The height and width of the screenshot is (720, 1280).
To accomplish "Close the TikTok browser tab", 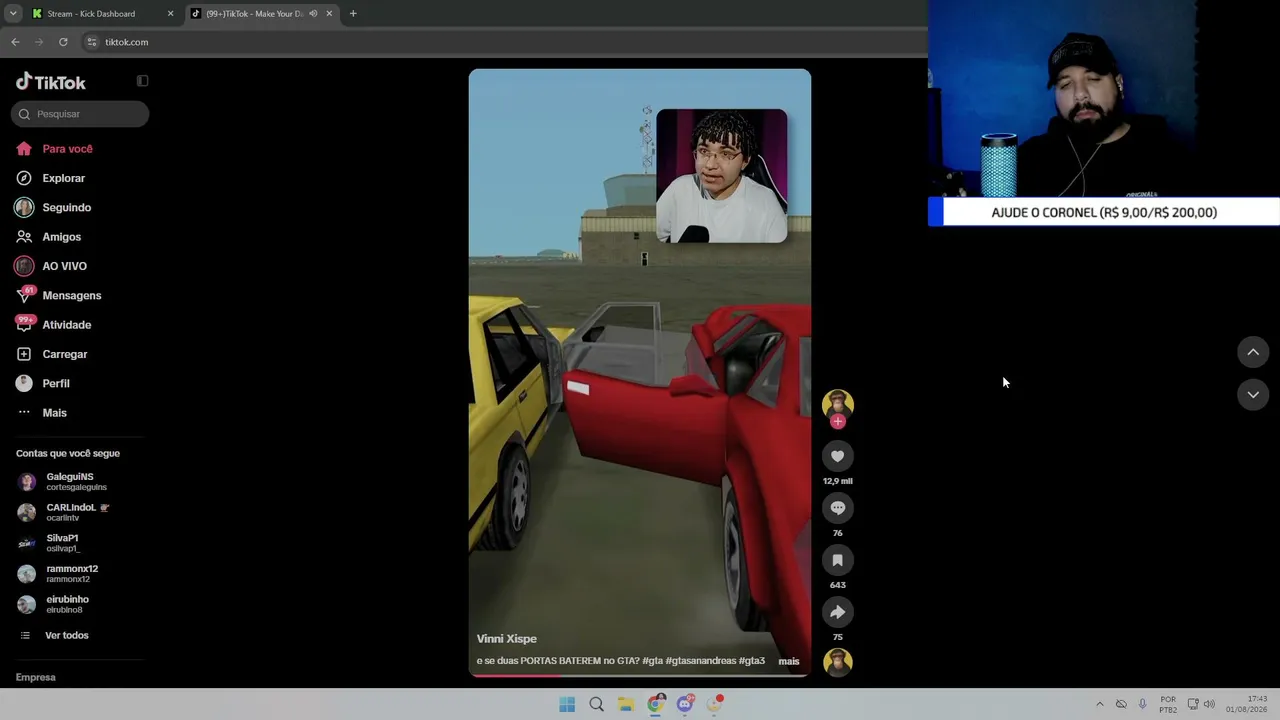I will pyautogui.click(x=329, y=14).
